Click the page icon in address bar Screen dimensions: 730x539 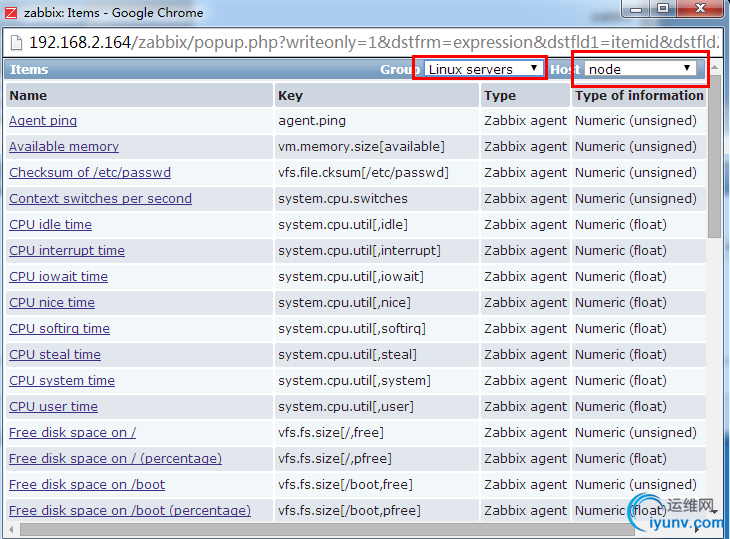point(16,43)
